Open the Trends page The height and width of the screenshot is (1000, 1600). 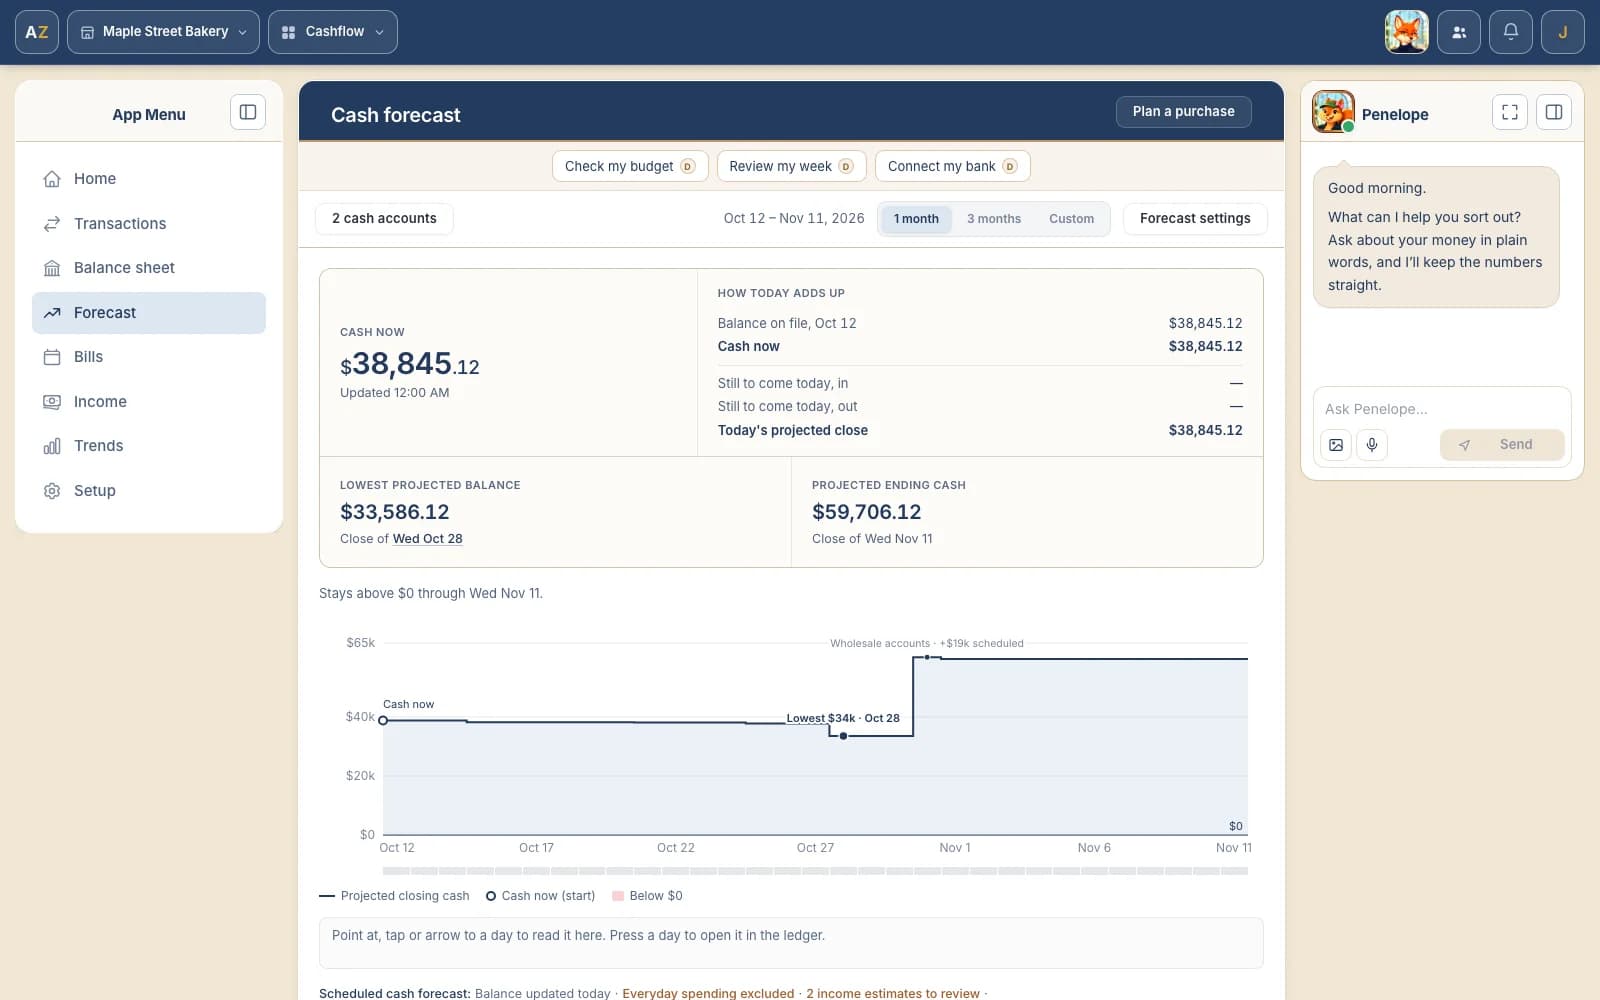click(149, 446)
